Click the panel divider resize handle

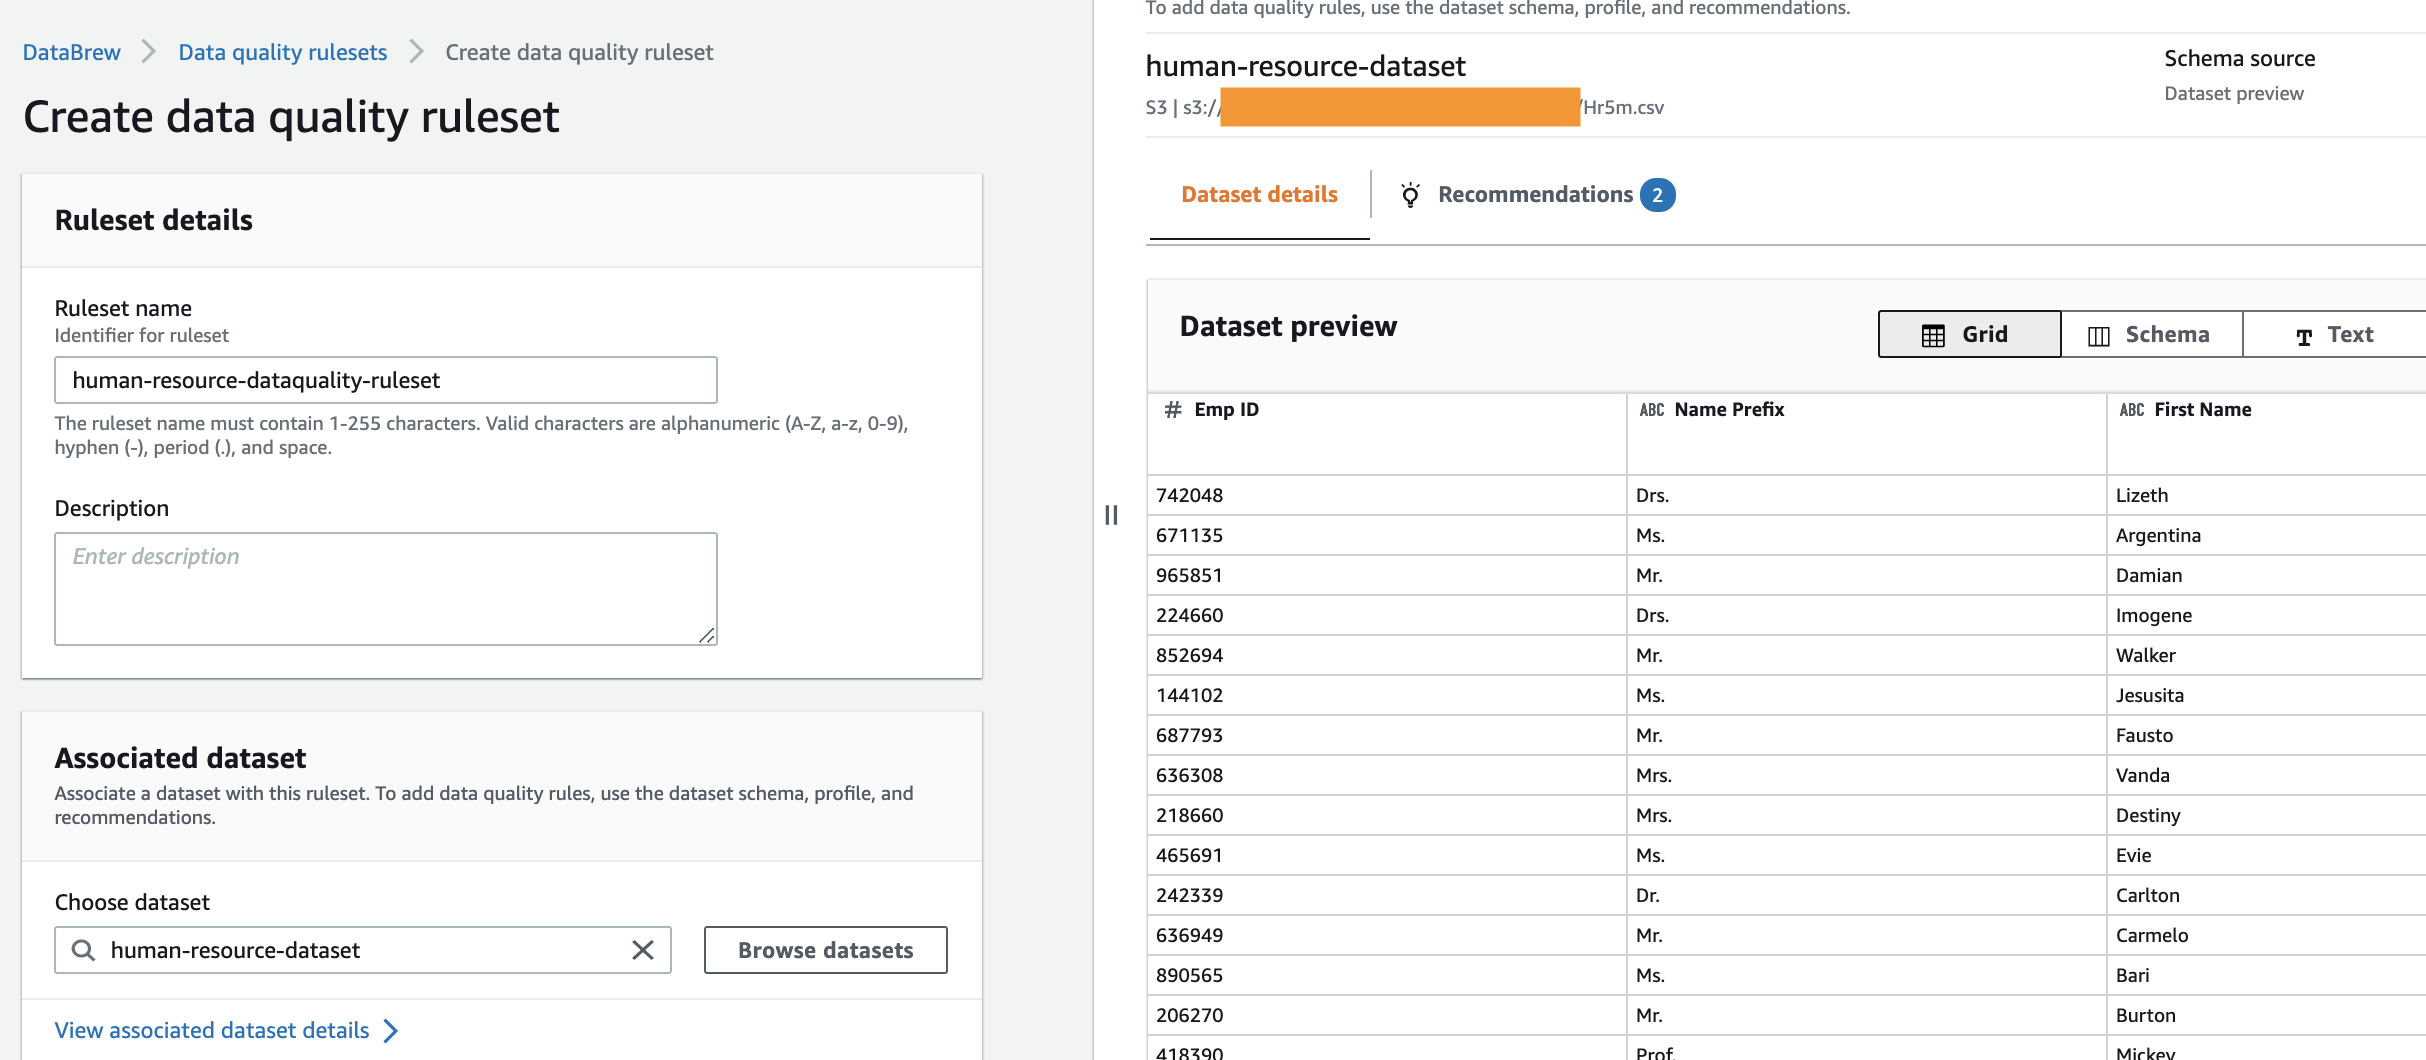pos(1111,515)
